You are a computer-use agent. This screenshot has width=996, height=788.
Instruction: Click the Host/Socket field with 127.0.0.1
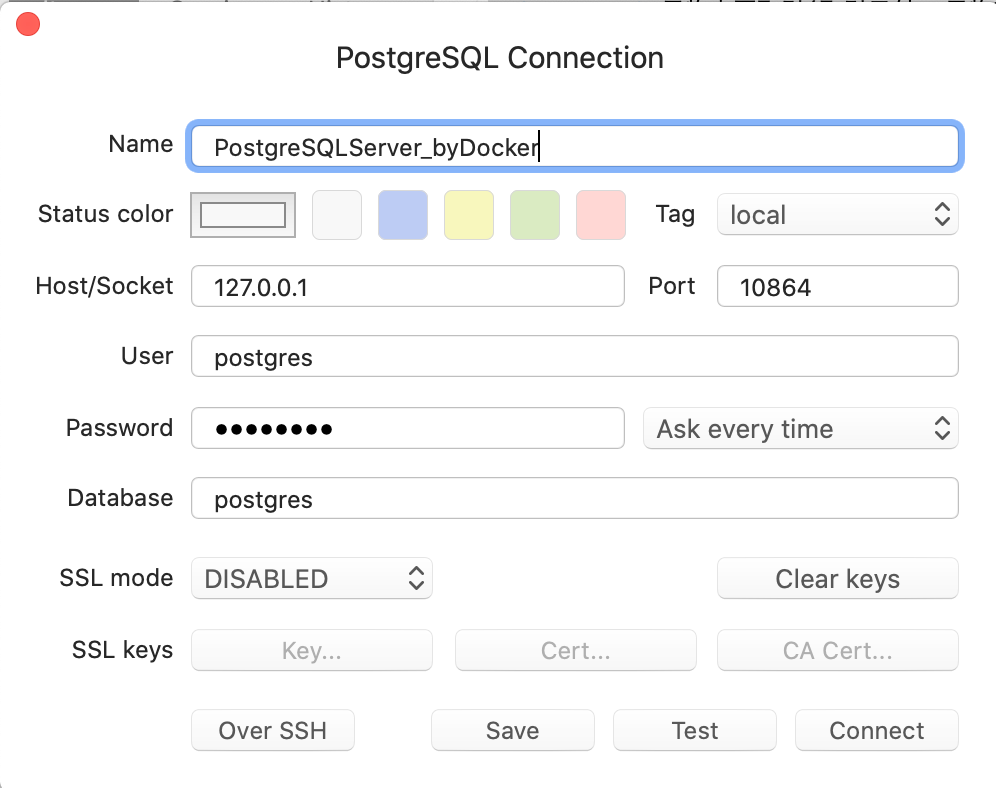point(408,286)
